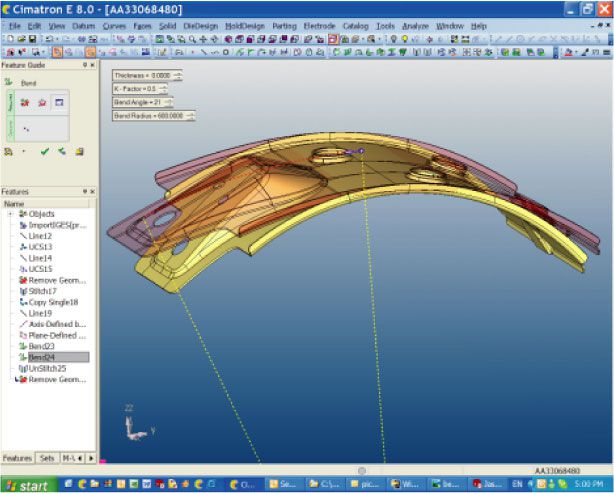Click the taskbar clock showing 5:00 PM

coord(590,484)
